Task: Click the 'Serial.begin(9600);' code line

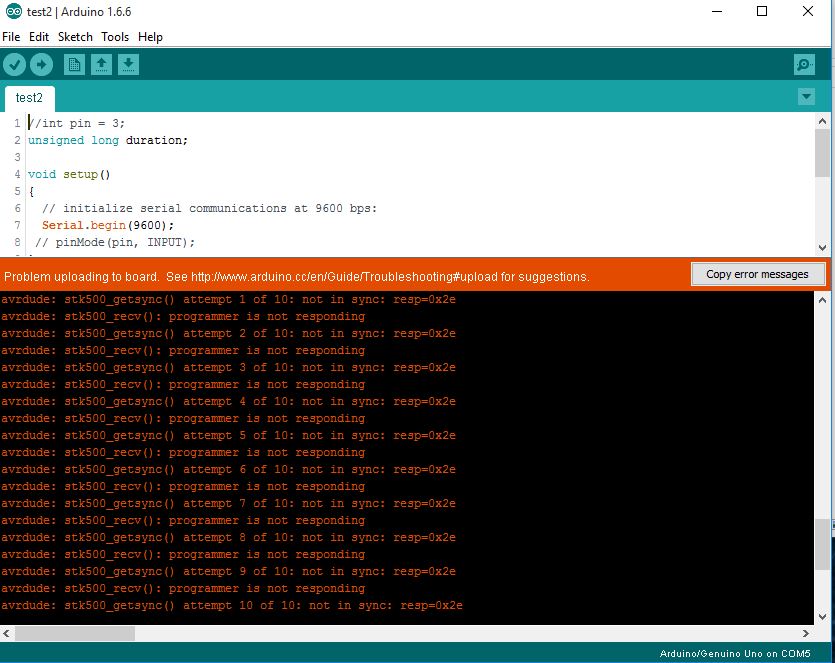Action: coord(108,225)
